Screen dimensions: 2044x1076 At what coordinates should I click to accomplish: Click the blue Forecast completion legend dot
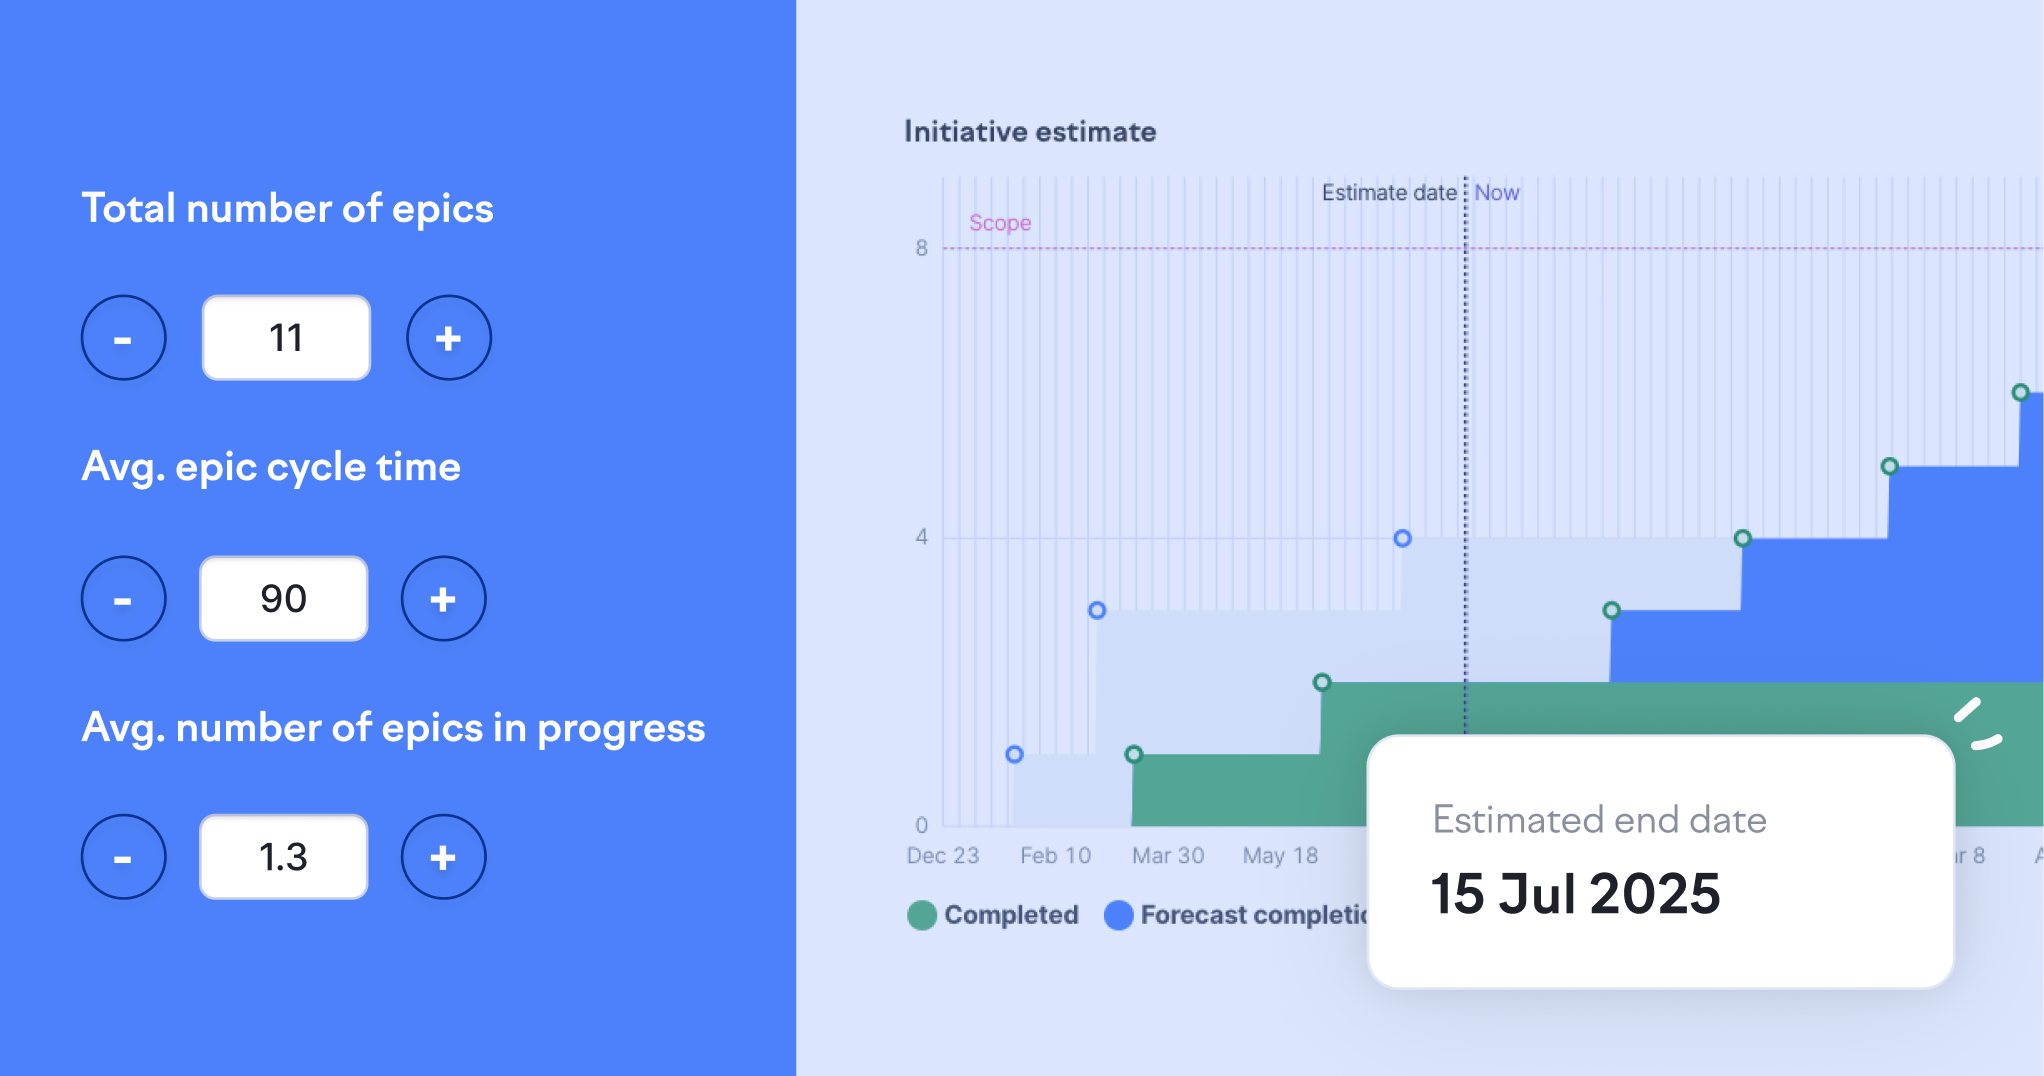(x=1119, y=915)
